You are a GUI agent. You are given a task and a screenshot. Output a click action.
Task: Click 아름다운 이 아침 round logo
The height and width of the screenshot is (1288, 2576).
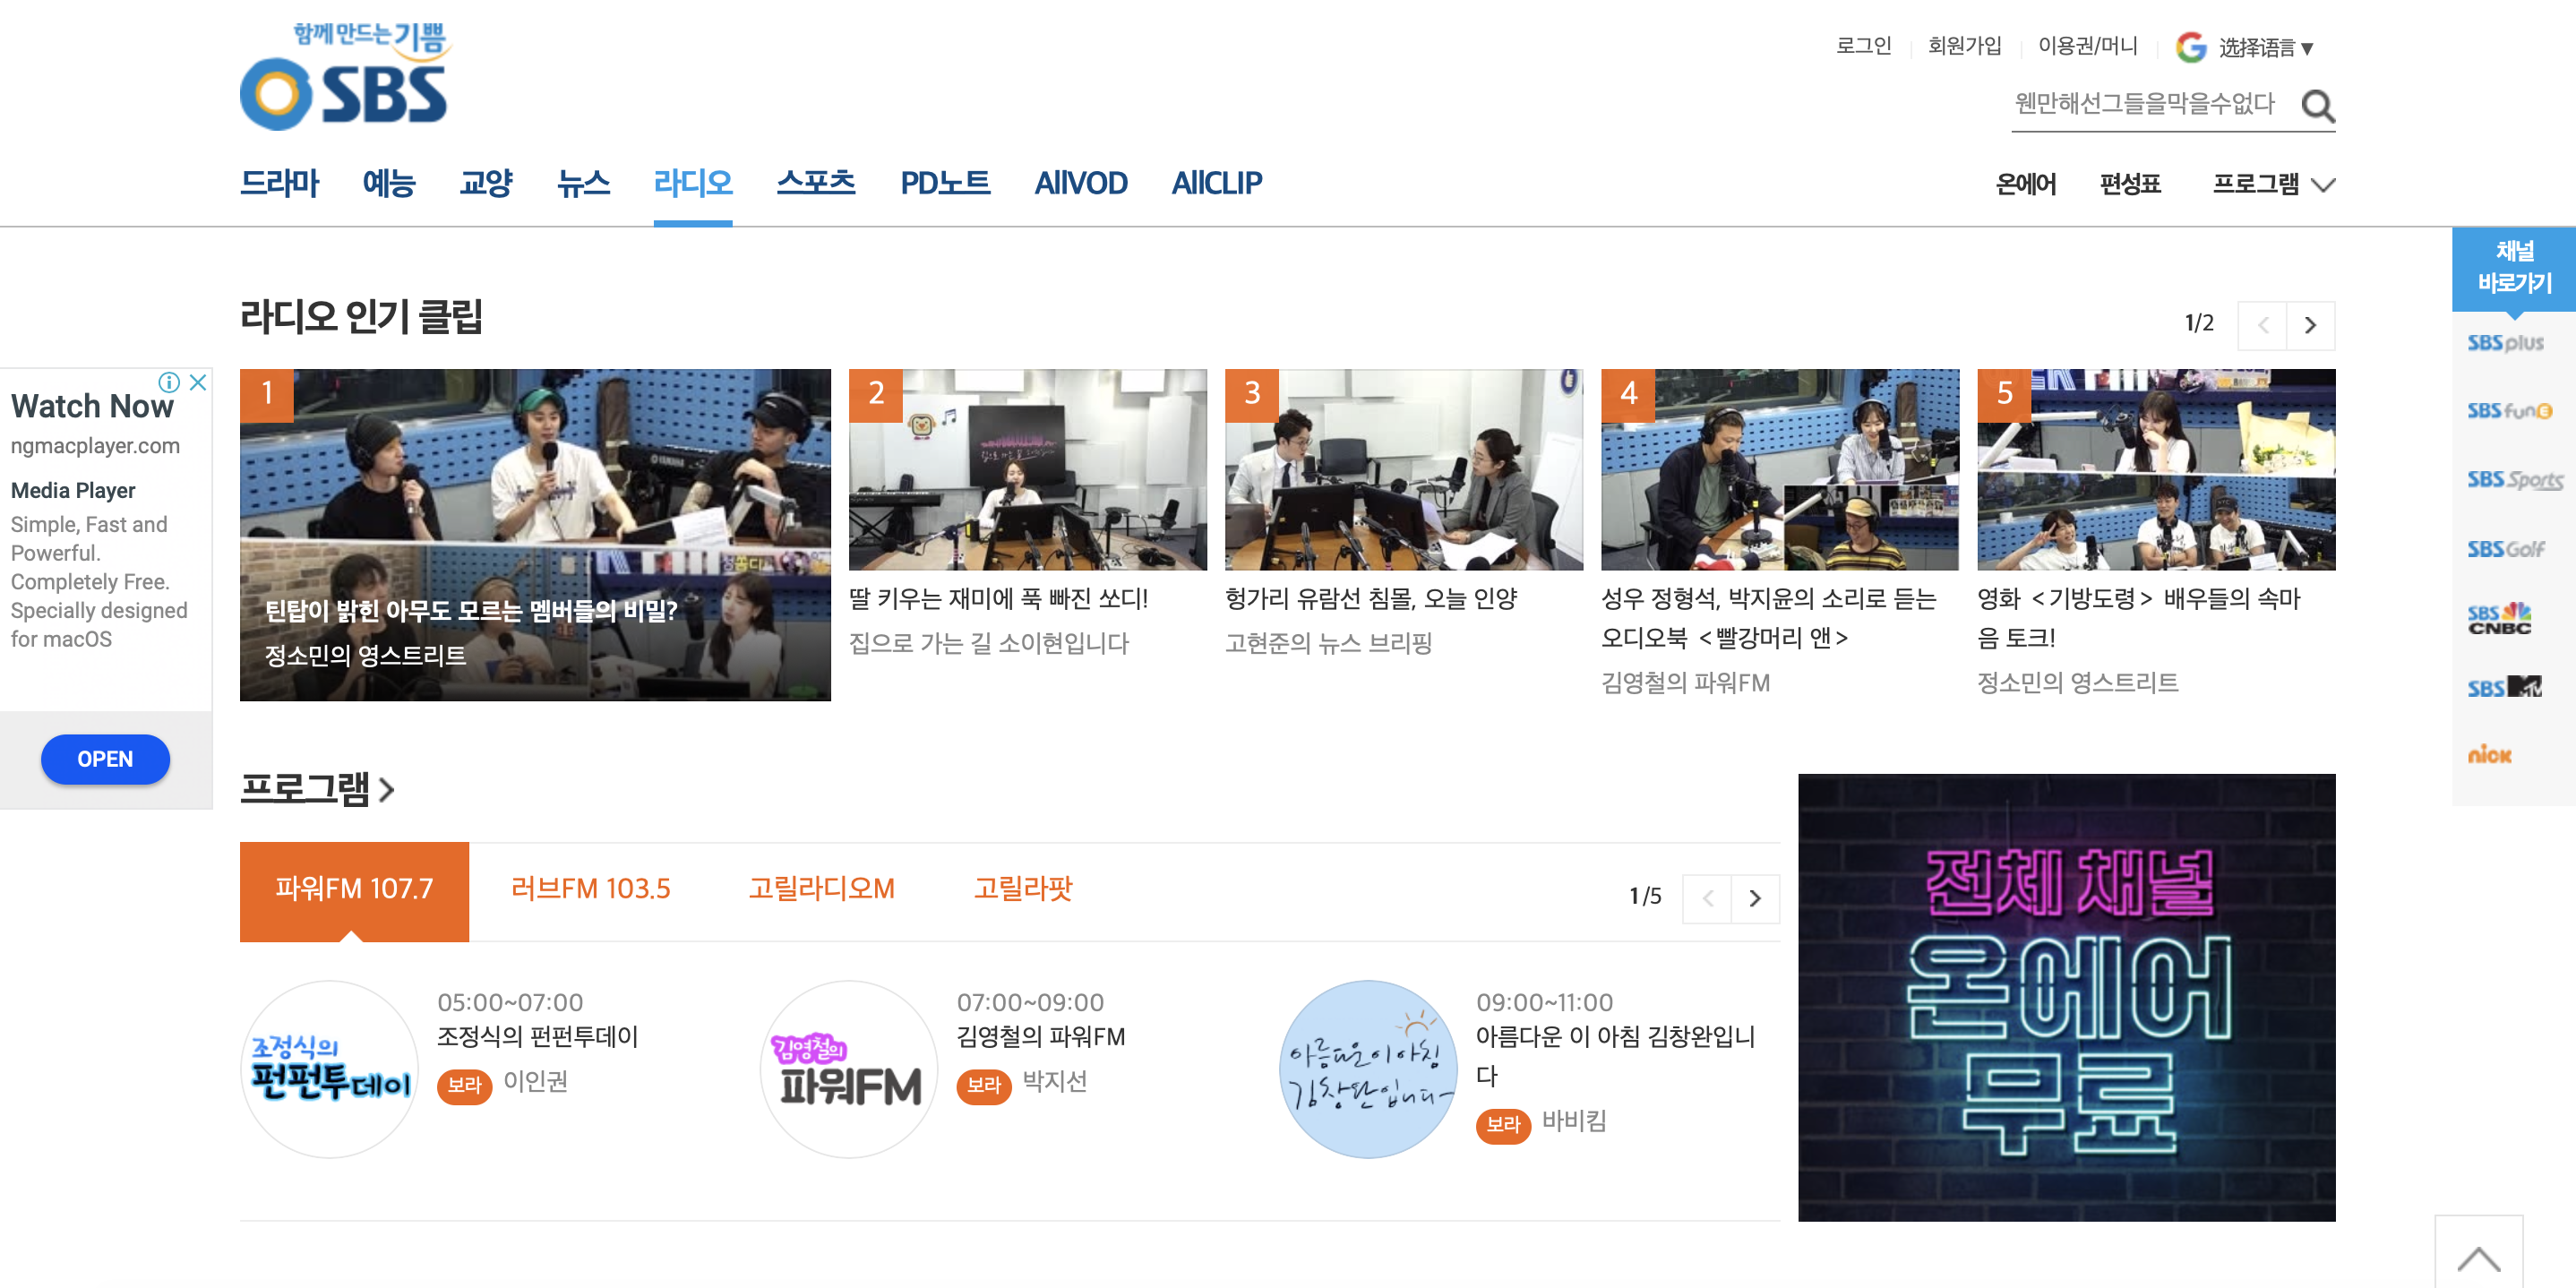1368,1069
